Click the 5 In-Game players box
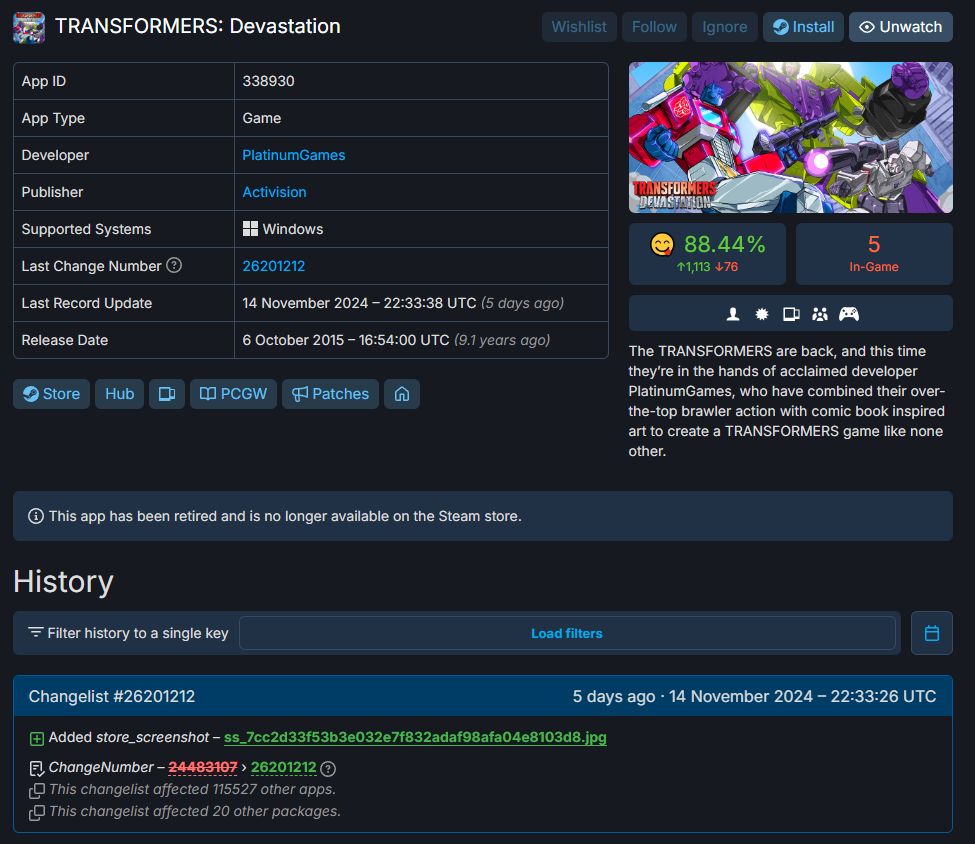The image size is (975, 844). [874, 254]
